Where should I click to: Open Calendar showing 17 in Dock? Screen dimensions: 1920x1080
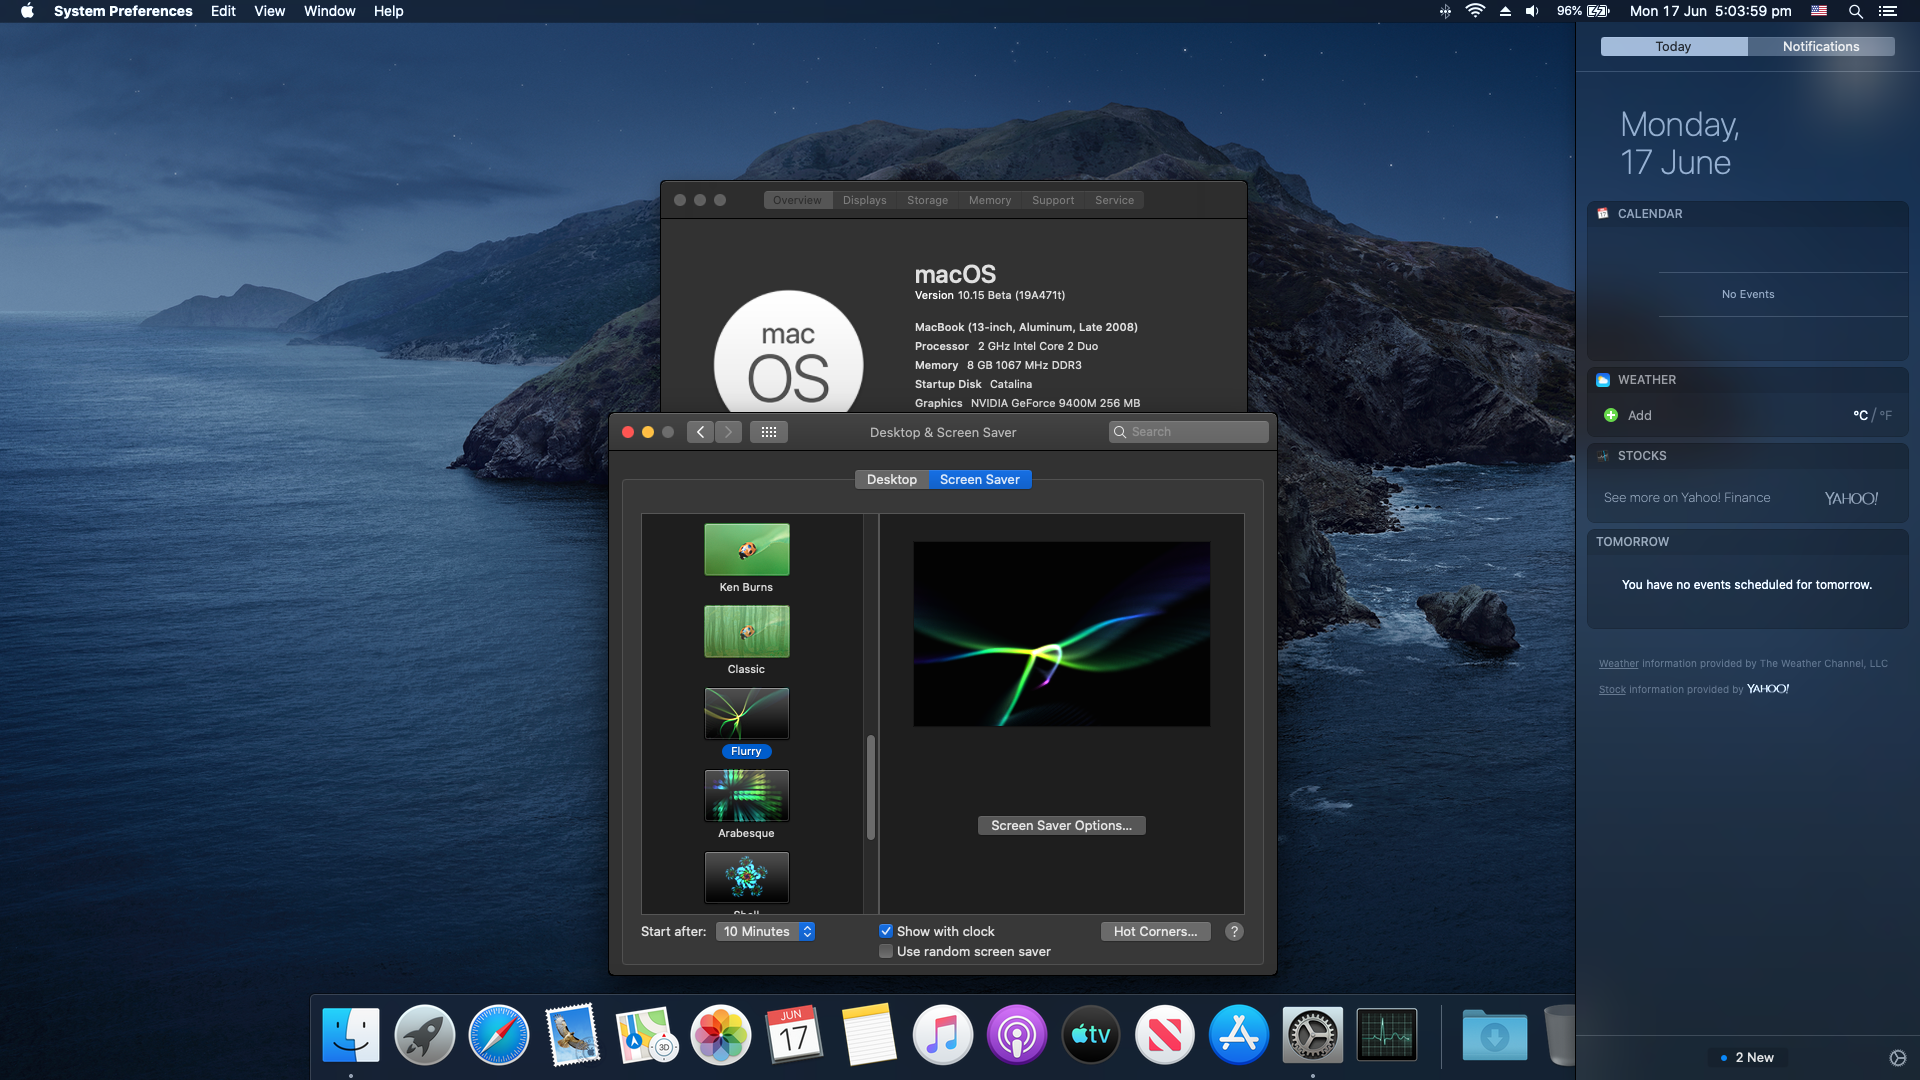[x=795, y=1035]
